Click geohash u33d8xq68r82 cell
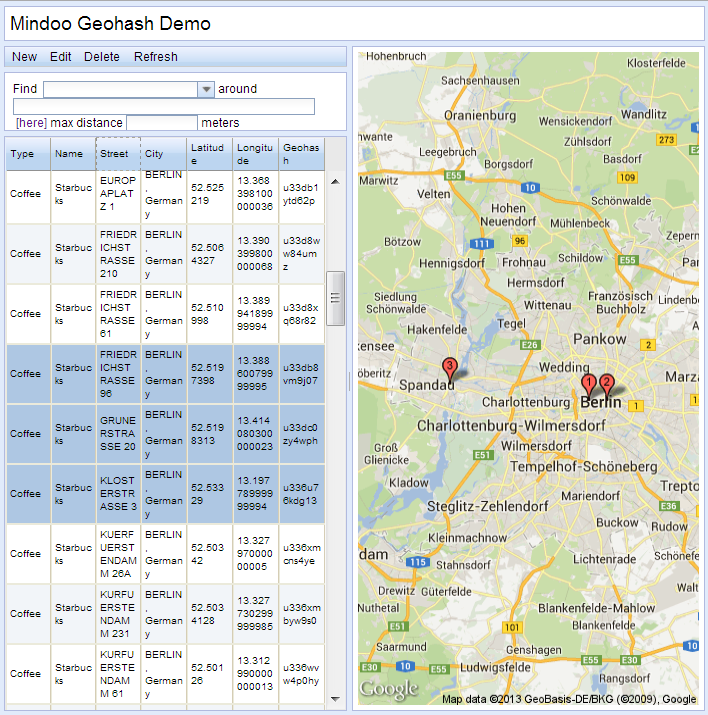This screenshot has width=708, height=715. pos(302,314)
